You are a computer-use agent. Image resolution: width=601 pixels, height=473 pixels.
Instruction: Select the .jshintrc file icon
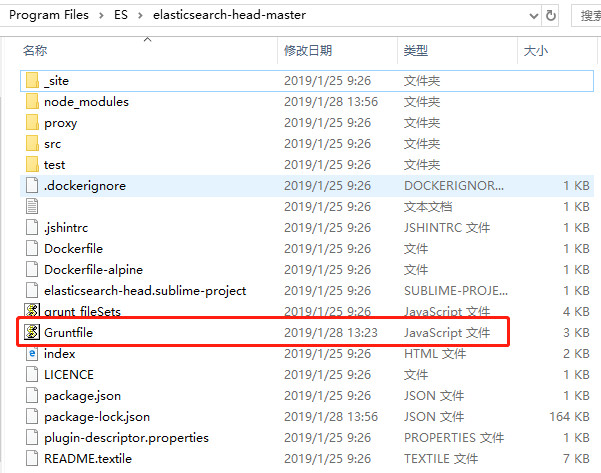point(32,227)
